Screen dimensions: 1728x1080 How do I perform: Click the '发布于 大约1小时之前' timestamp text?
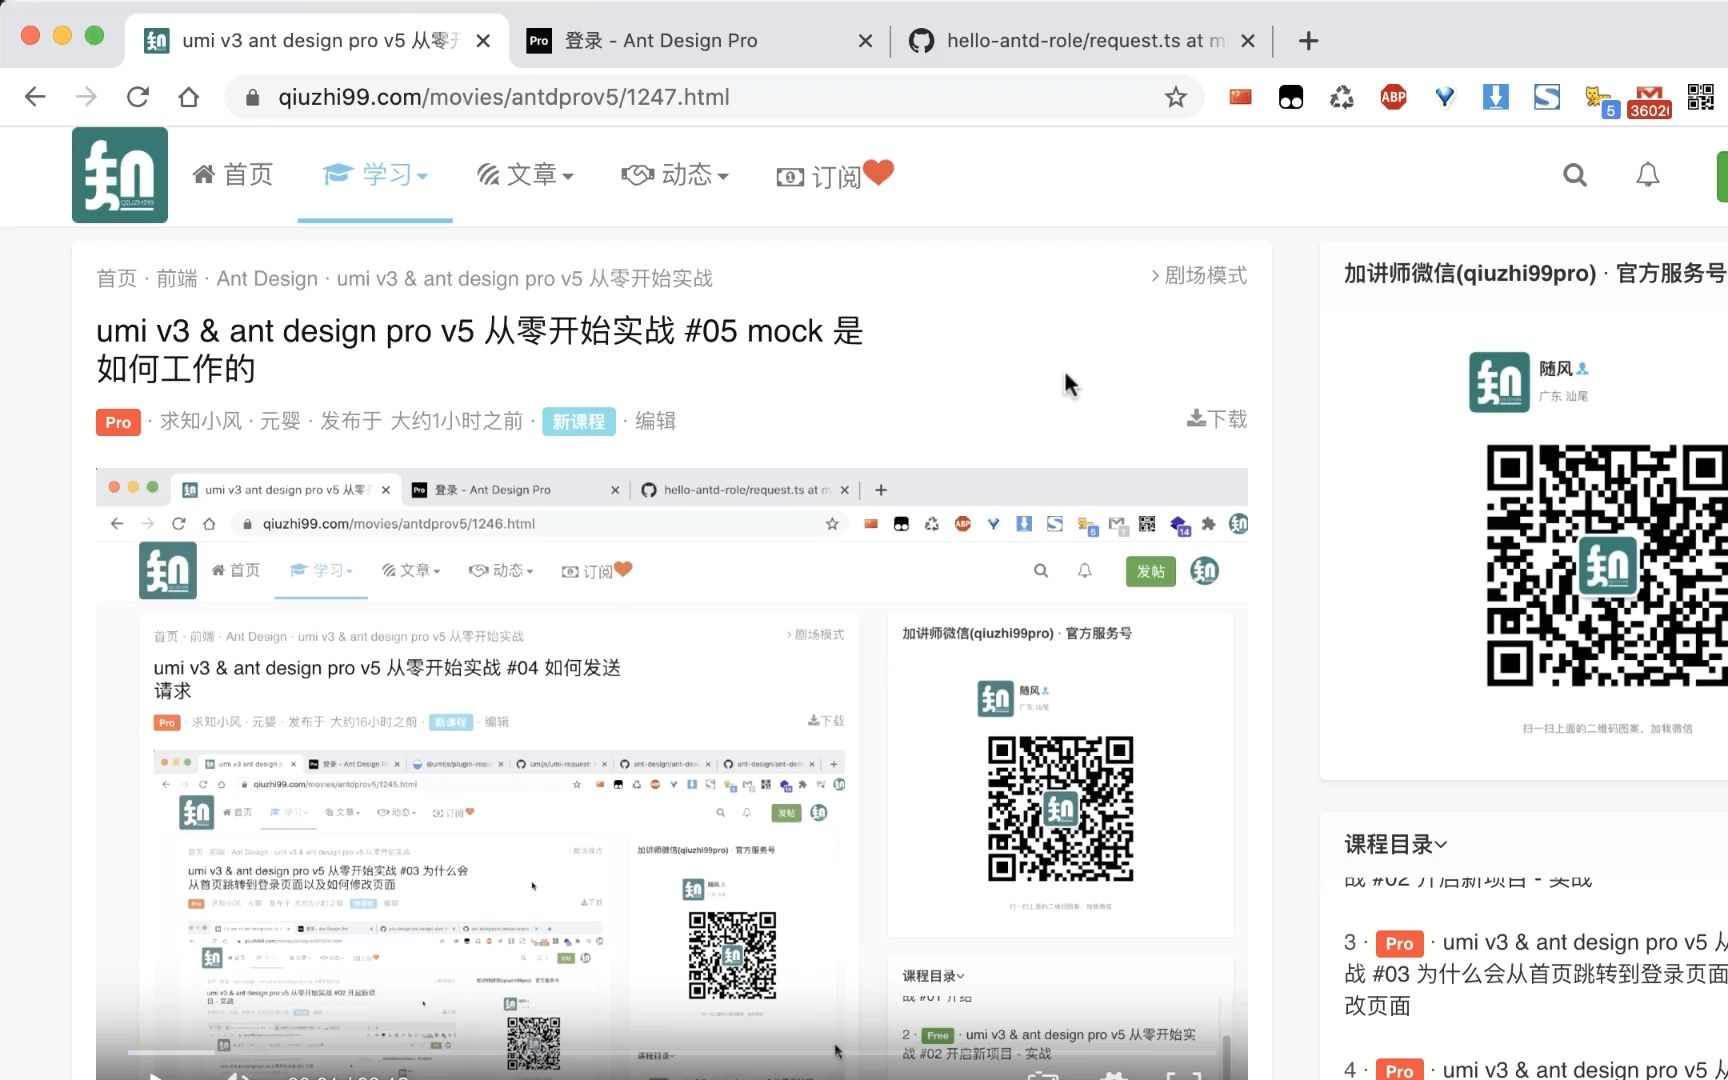[422, 421]
